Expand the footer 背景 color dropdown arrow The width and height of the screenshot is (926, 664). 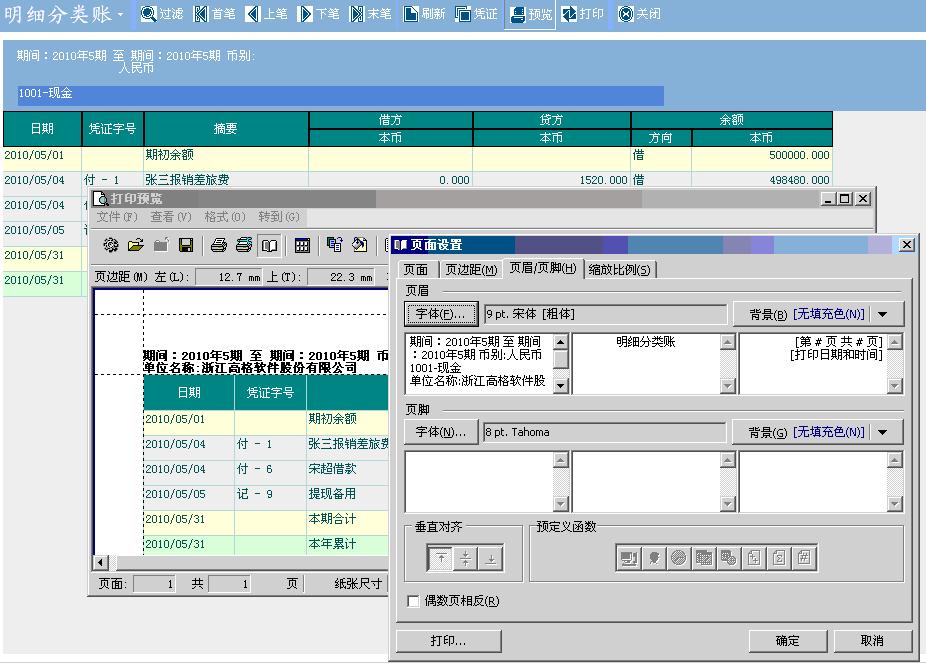coord(883,432)
